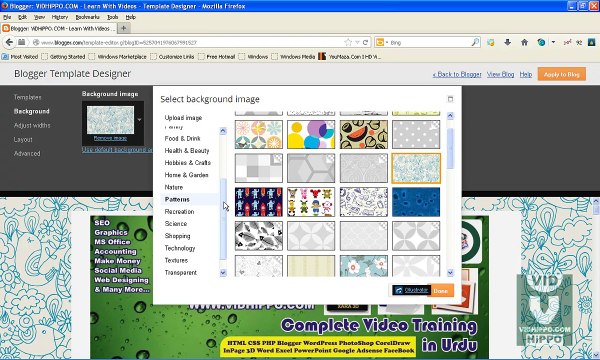Image resolution: width=600 pixels, height=360 pixels.
Task: Click the YouMaza bookmark favicon
Action: [322, 57]
